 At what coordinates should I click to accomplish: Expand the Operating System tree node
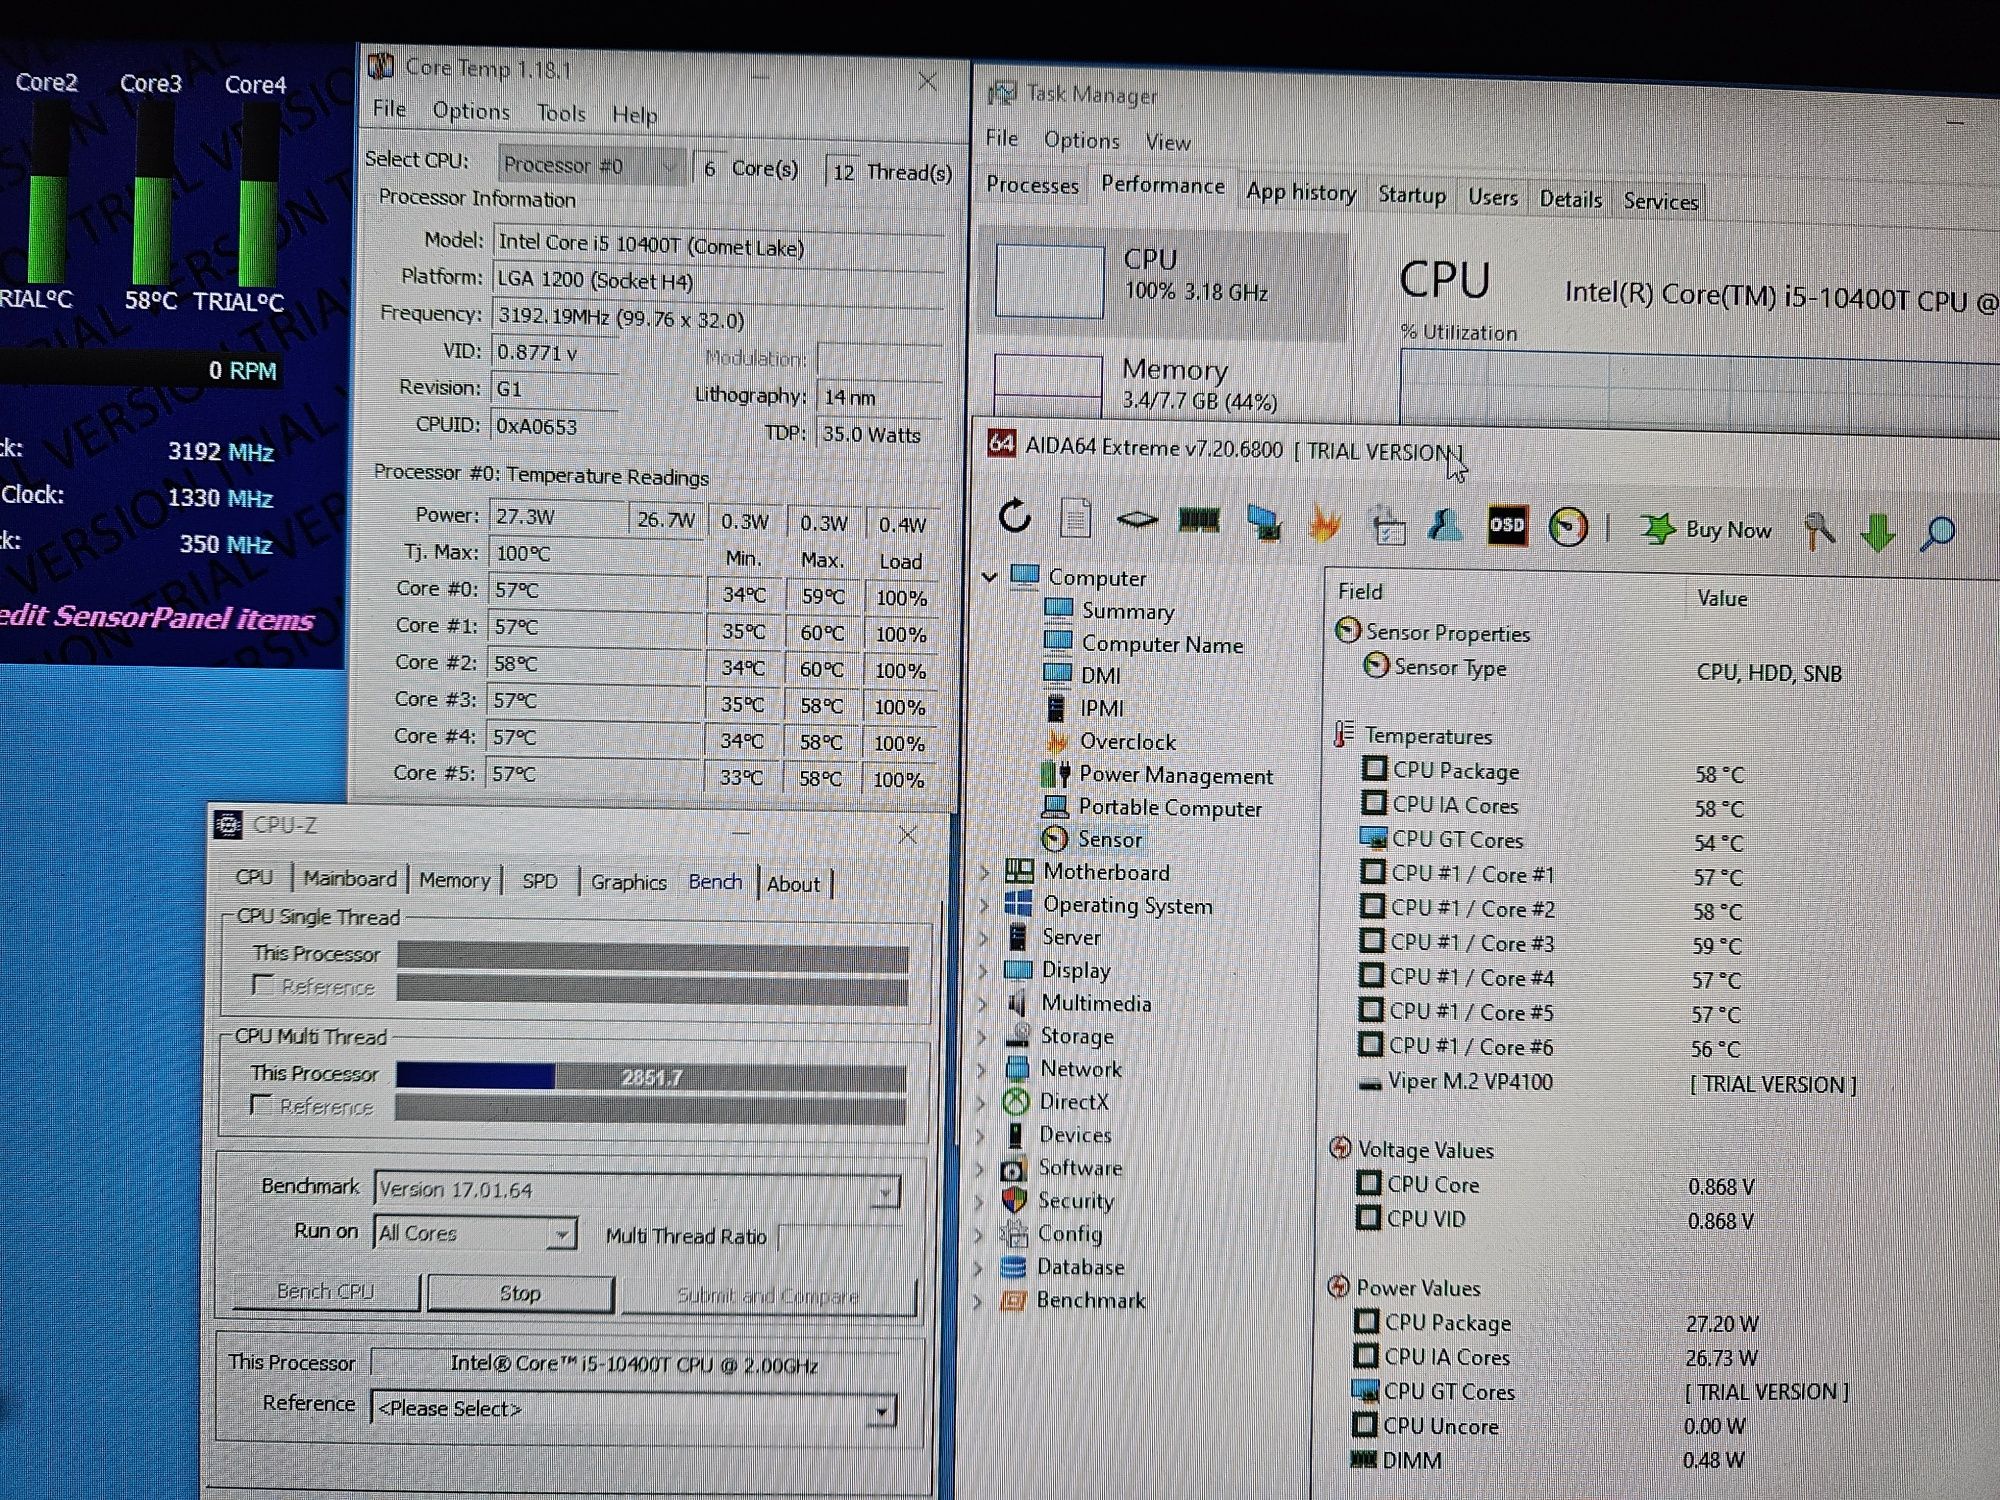(x=984, y=905)
